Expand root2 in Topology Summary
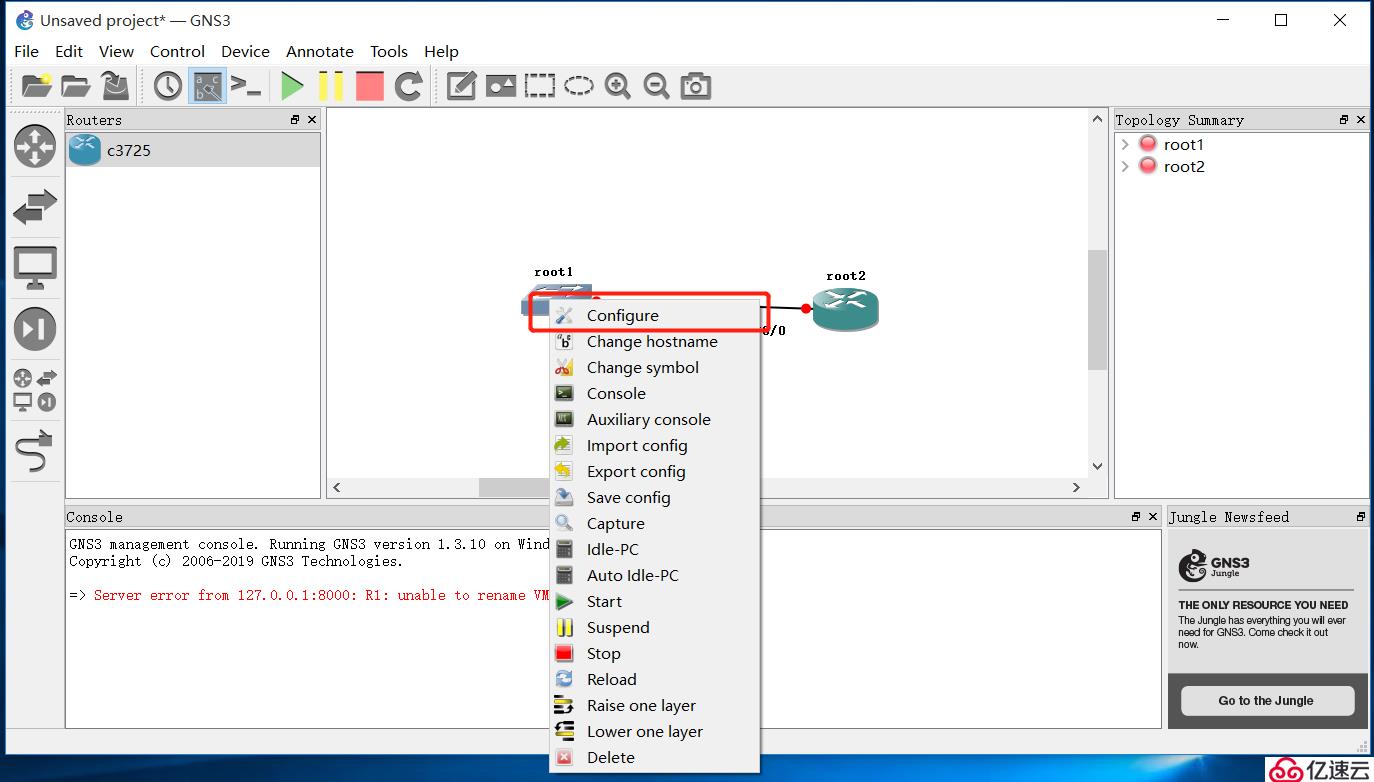The height and width of the screenshot is (782, 1374). pyautogui.click(x=1125, y=166)
